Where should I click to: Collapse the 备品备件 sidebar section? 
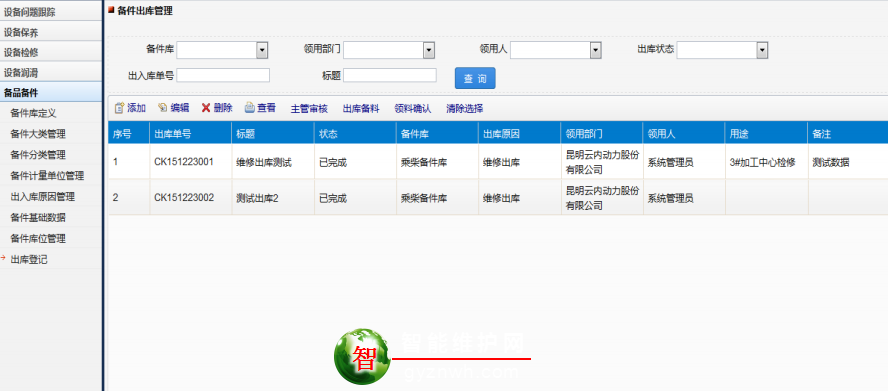(51, 93)
